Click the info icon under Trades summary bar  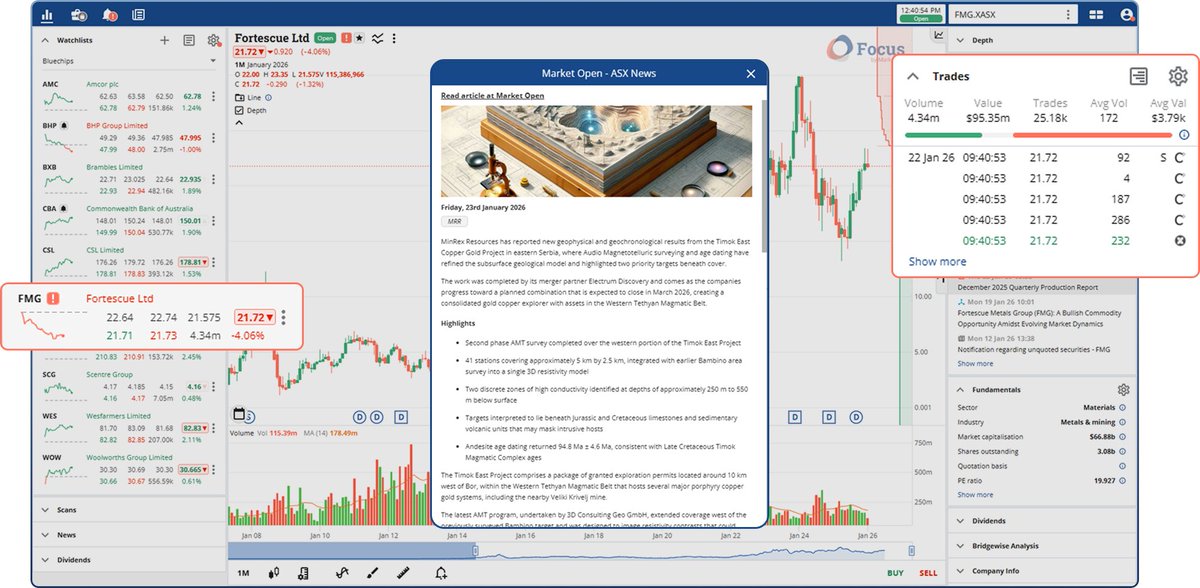coord(1184,134)
